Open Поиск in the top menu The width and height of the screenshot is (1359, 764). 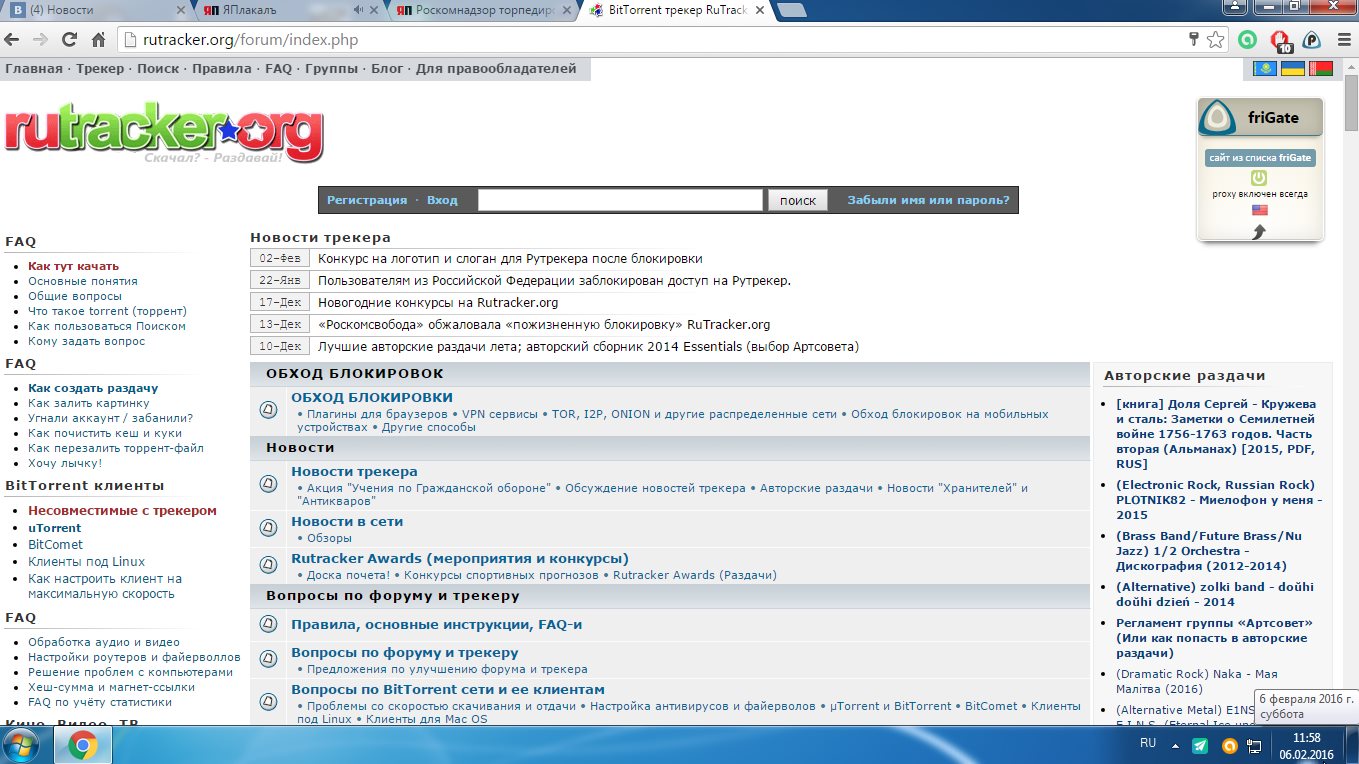pyautogui.click(x=158, y=69)
